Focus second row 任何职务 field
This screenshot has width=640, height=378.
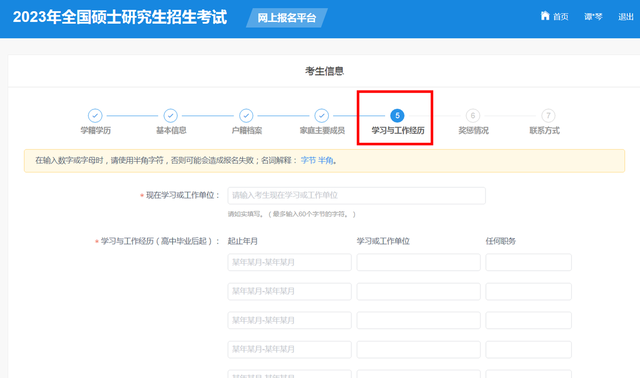point(529,291)
